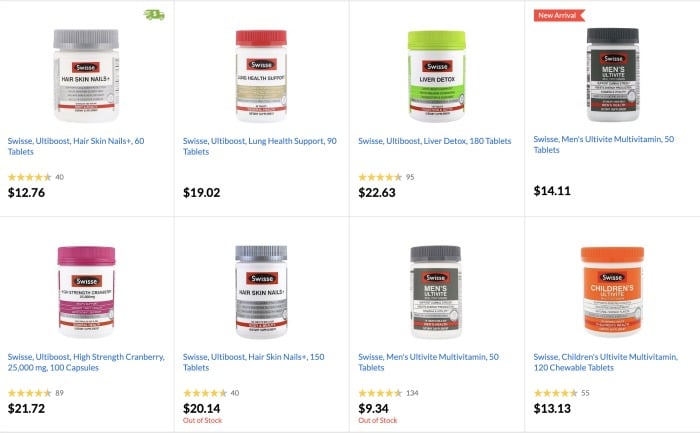Open Swisse Lung Health Support 90 Tablets link
Image resolution: width=700 pixels, height=433 pixels.
pos(259,146)
